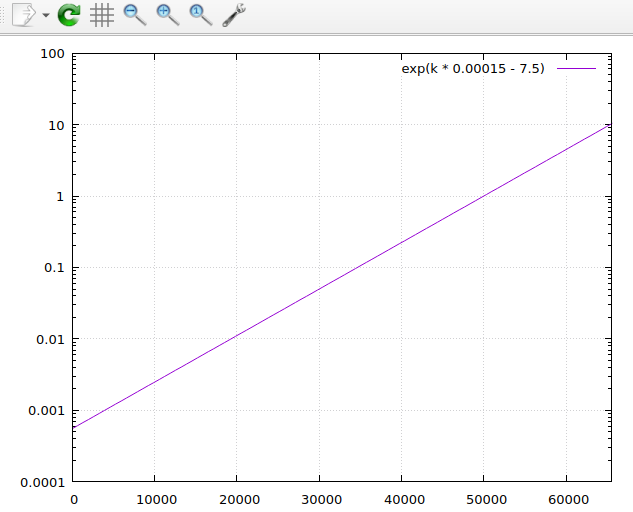Click the y-axis tick label 0.0001
This screenshot has height=512, width=633.
pyautogui.click(x=42, y=482)
